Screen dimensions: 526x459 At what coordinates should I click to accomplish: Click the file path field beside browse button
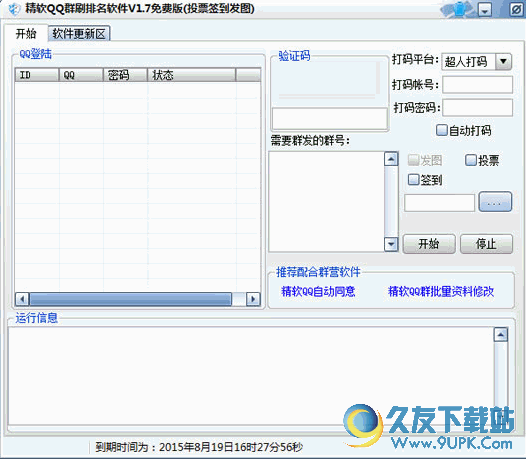pyautogui.click(x=439, y=203)
